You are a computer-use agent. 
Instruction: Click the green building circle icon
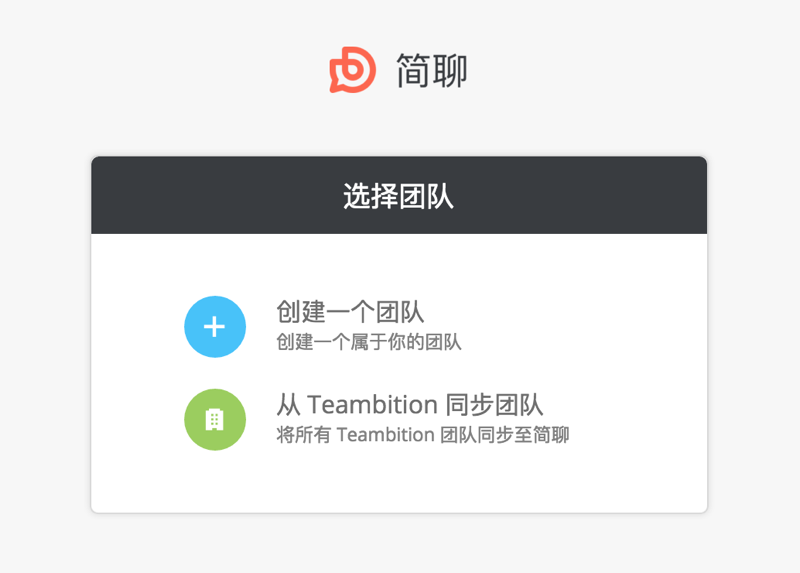215,419
